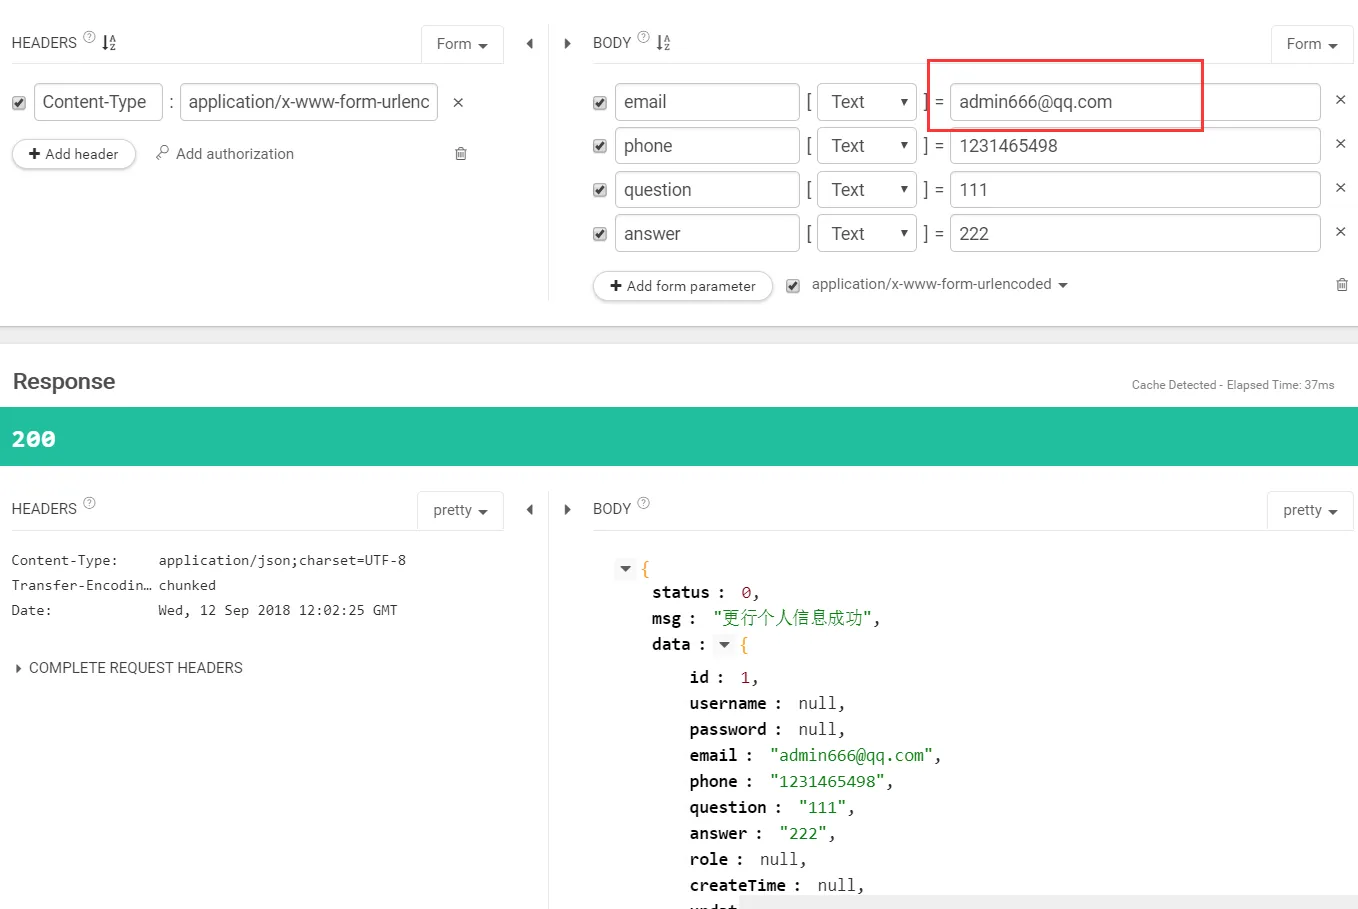The height and width of the screenshot is (909, 1358).
Task: Edit the 222 value field
Action: pos(1135,234)
